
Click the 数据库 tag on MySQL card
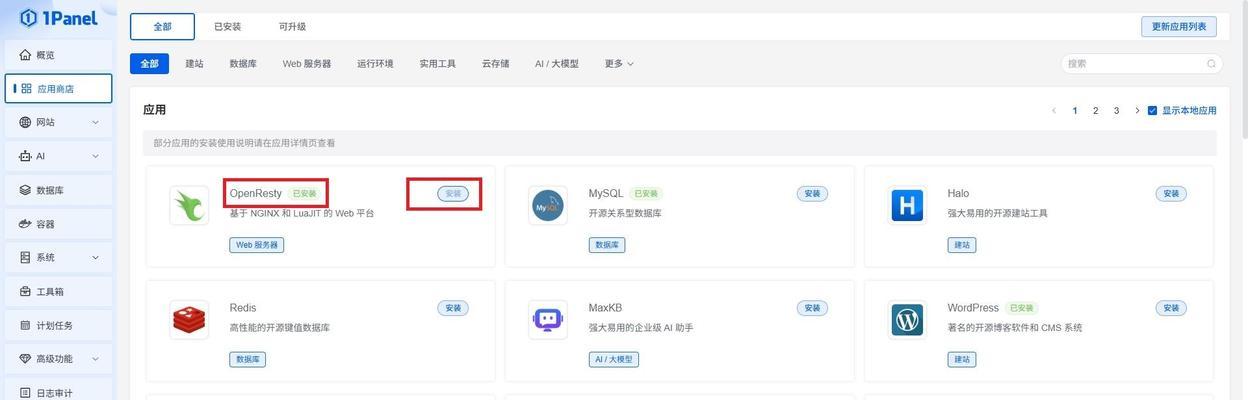pos(607,245)
